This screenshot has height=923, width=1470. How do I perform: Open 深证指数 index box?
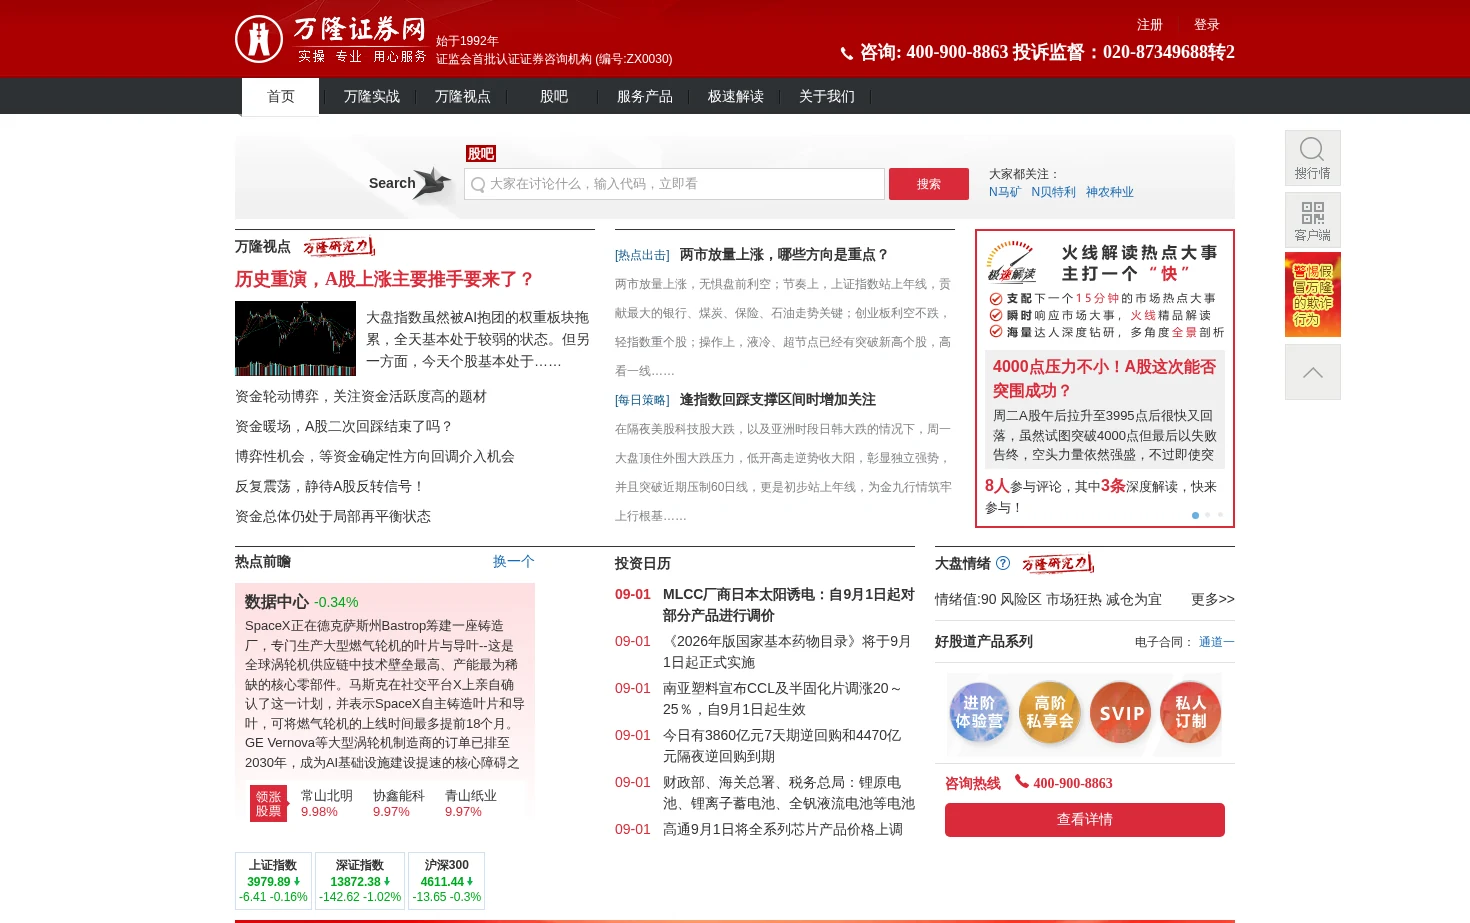point(360,881)
